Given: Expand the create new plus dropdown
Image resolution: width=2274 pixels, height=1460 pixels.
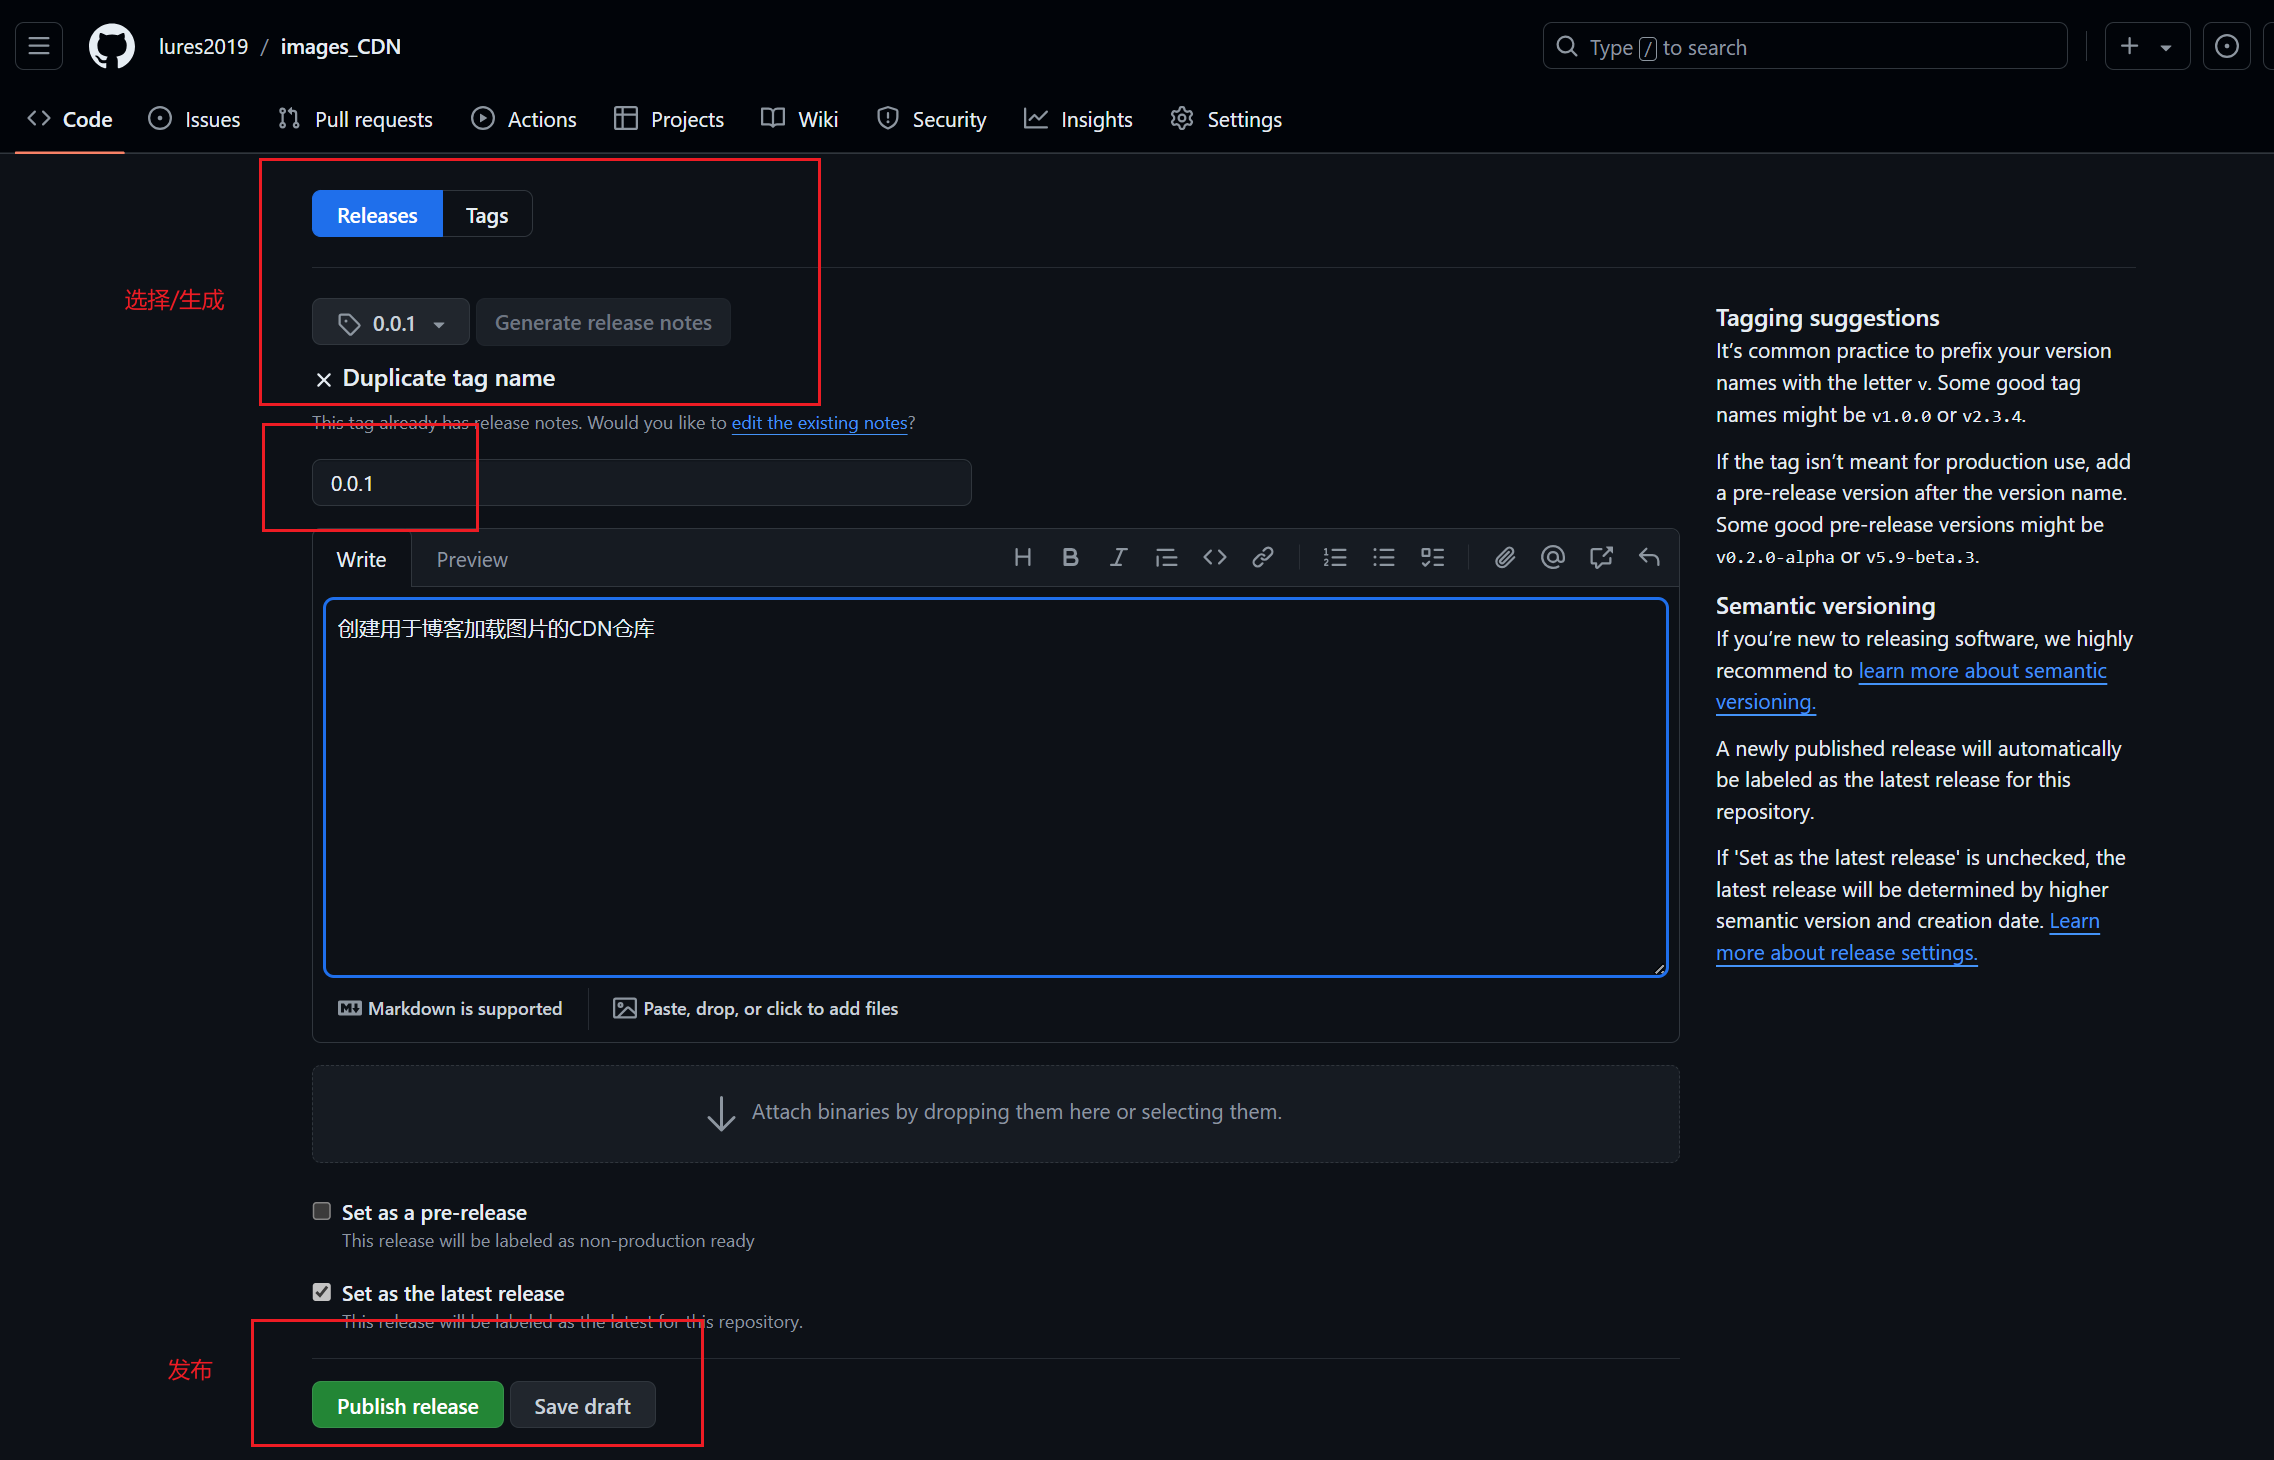Looking at the screenshot, I should pos(2146,46).
